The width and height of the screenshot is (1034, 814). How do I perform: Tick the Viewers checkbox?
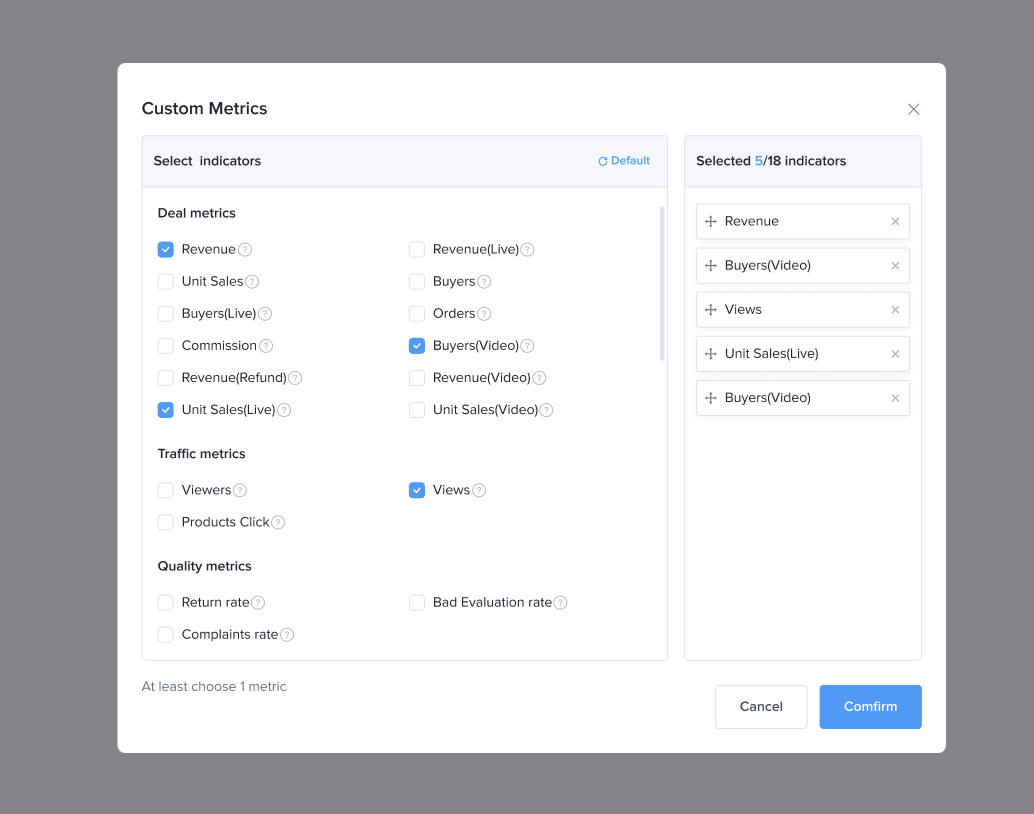pos(166,490)
